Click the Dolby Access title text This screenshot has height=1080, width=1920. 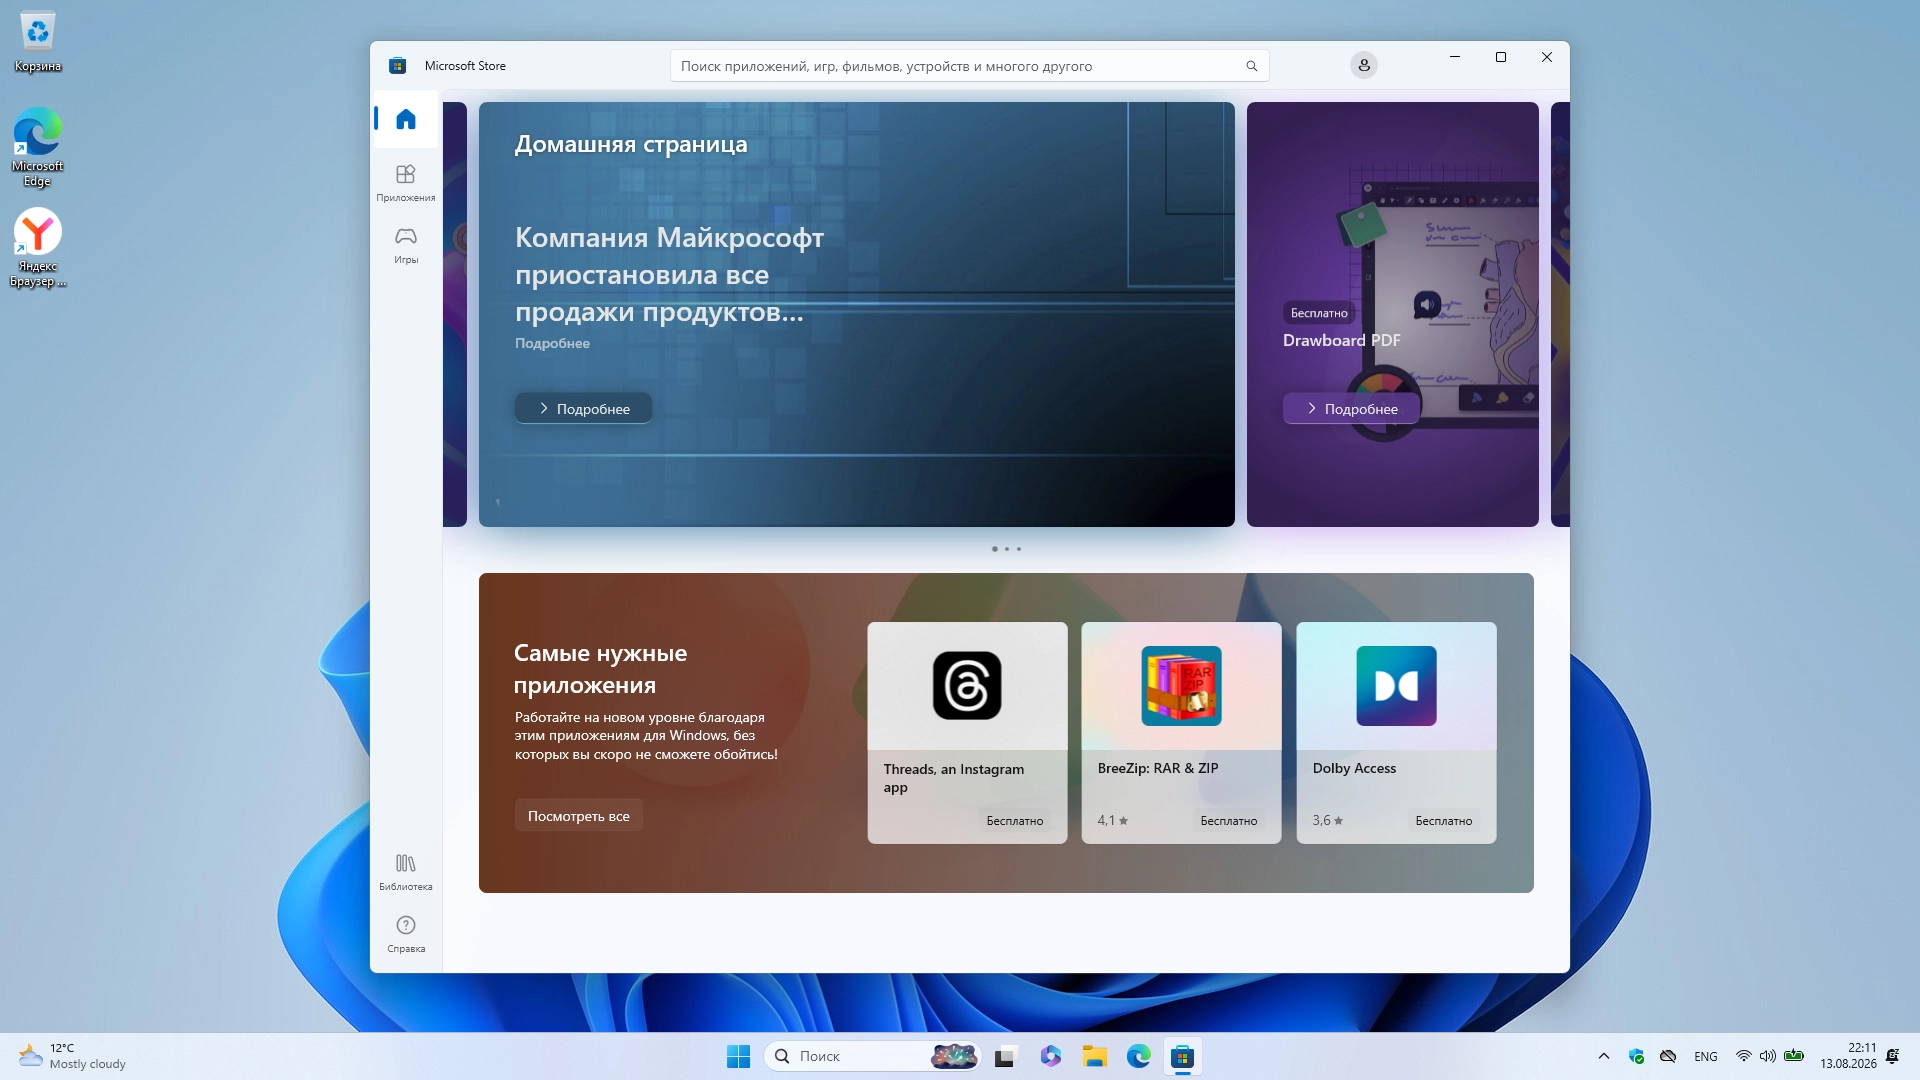[x=1354, y=768]
